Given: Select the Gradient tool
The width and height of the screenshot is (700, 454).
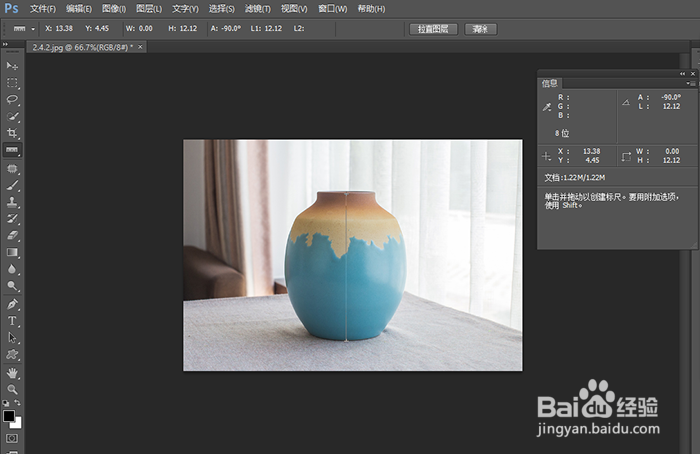Looking at the screenshot, I should click(x=12, y=252).
